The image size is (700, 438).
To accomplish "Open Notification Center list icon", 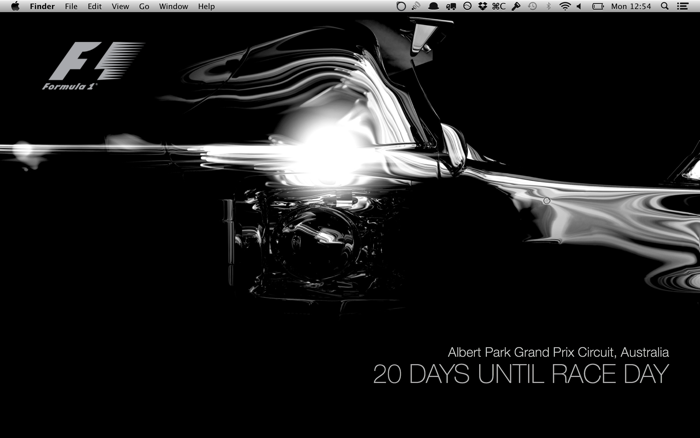I will 682,6.
